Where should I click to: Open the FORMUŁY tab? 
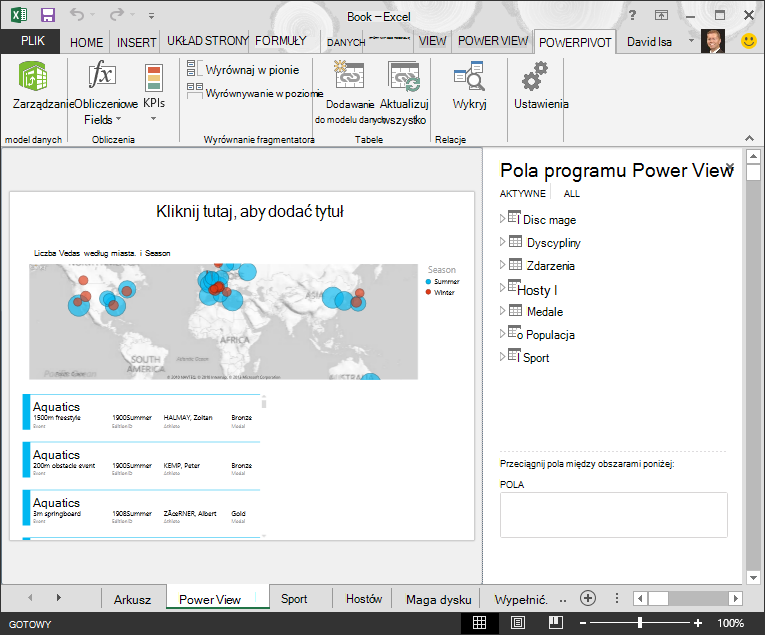pos(281,40)
